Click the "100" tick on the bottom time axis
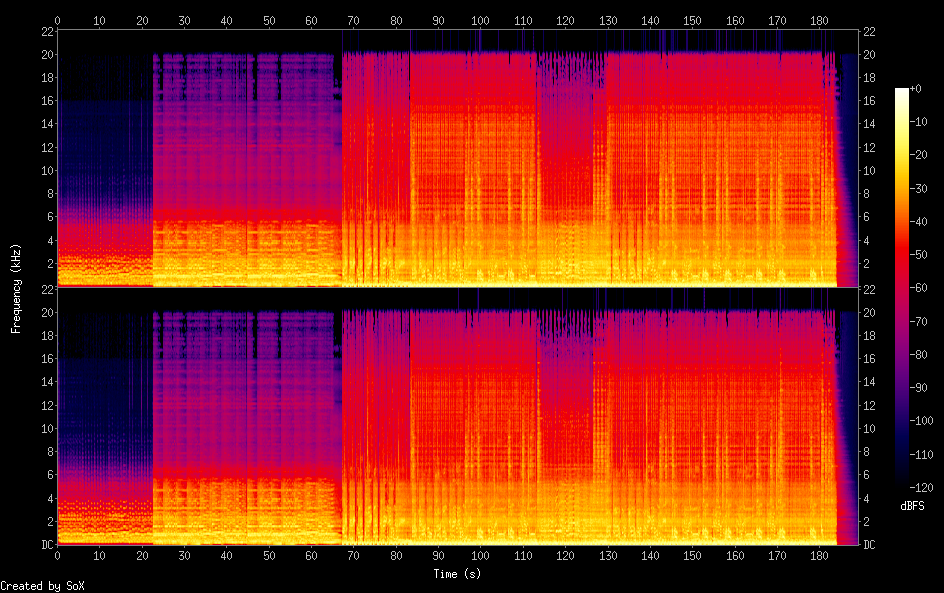 click(481, 555)
